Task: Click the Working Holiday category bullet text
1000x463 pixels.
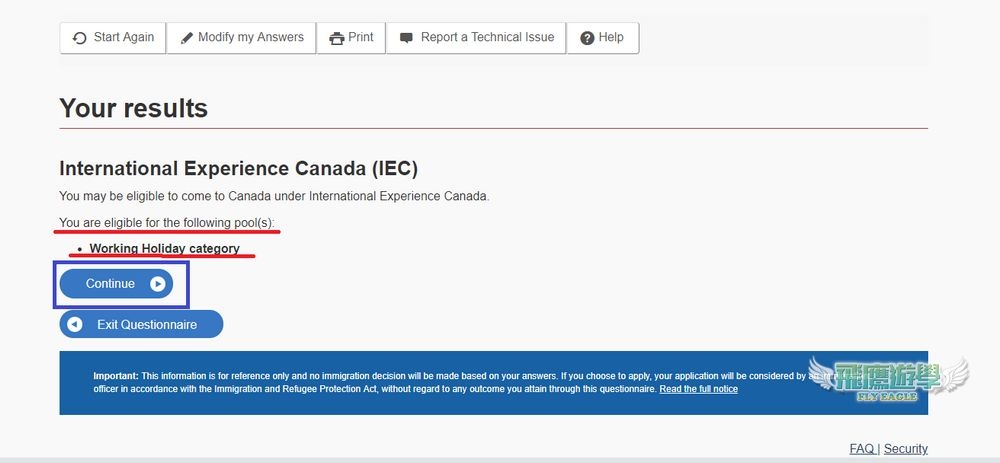Action: pos(165,249)
